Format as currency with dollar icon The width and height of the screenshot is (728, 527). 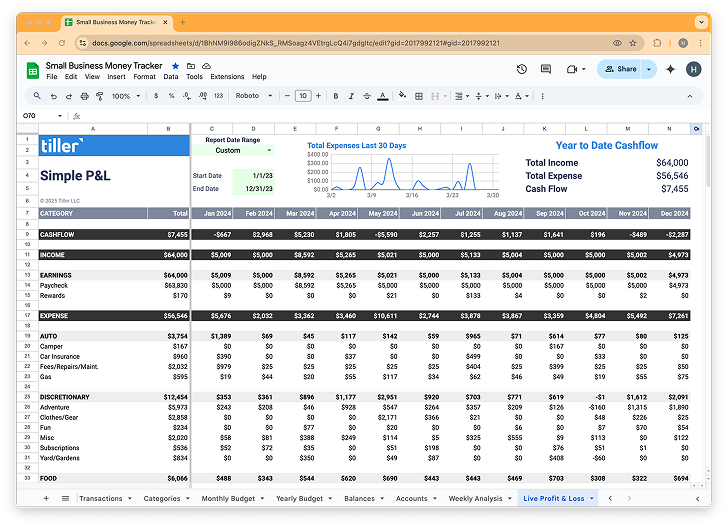[156, 96]
